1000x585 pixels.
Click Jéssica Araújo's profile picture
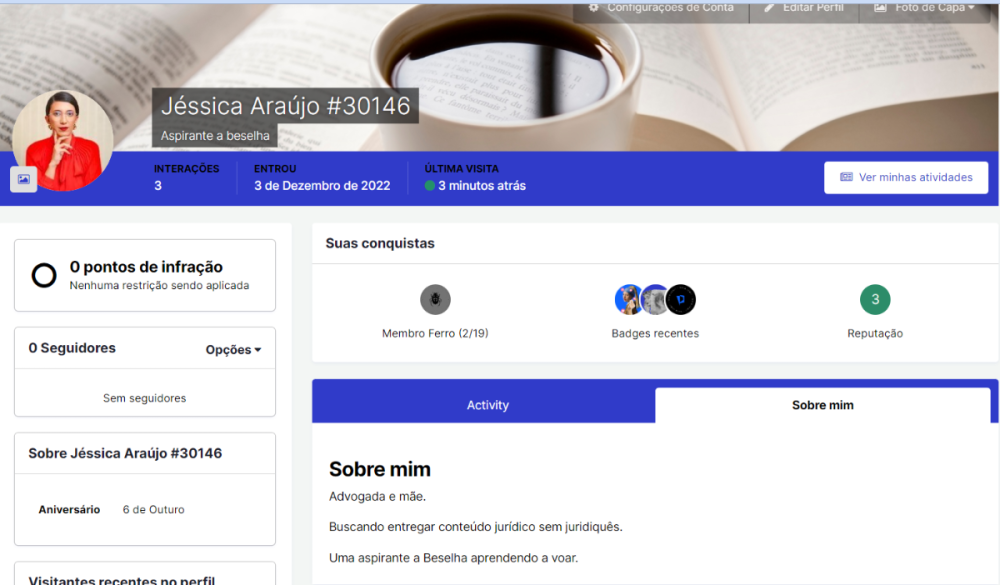(x=63, y=140)
